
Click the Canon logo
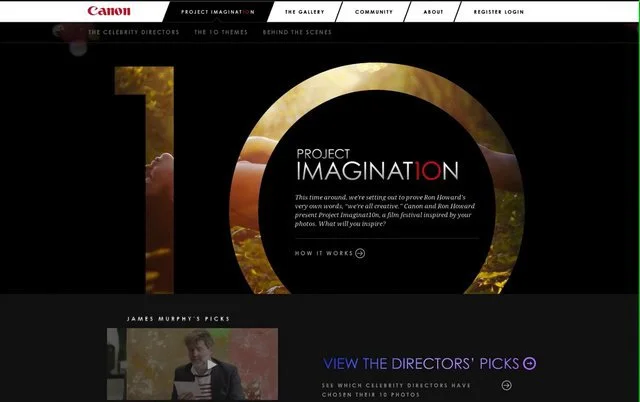point(109,11)
